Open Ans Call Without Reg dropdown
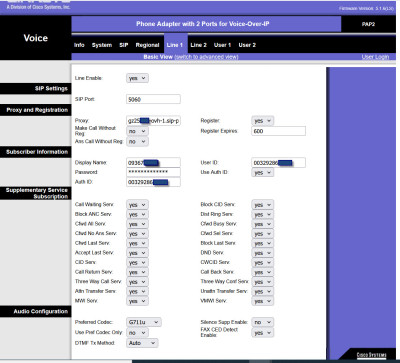 coord(137,142)
